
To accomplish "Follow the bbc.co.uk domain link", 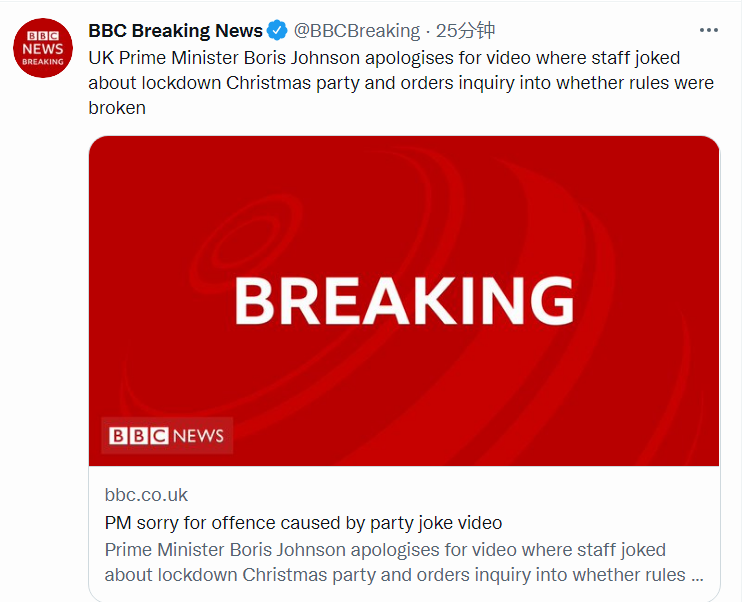I will 146,495.
